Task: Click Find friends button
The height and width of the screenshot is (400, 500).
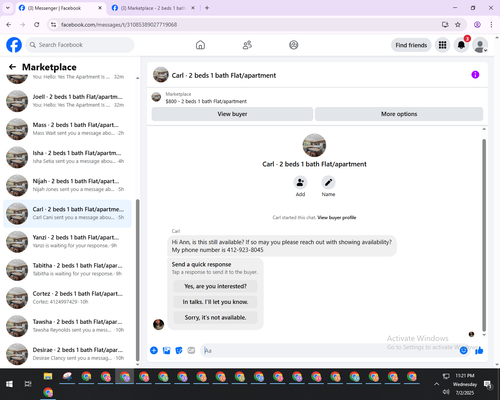Action: (411, 45)
